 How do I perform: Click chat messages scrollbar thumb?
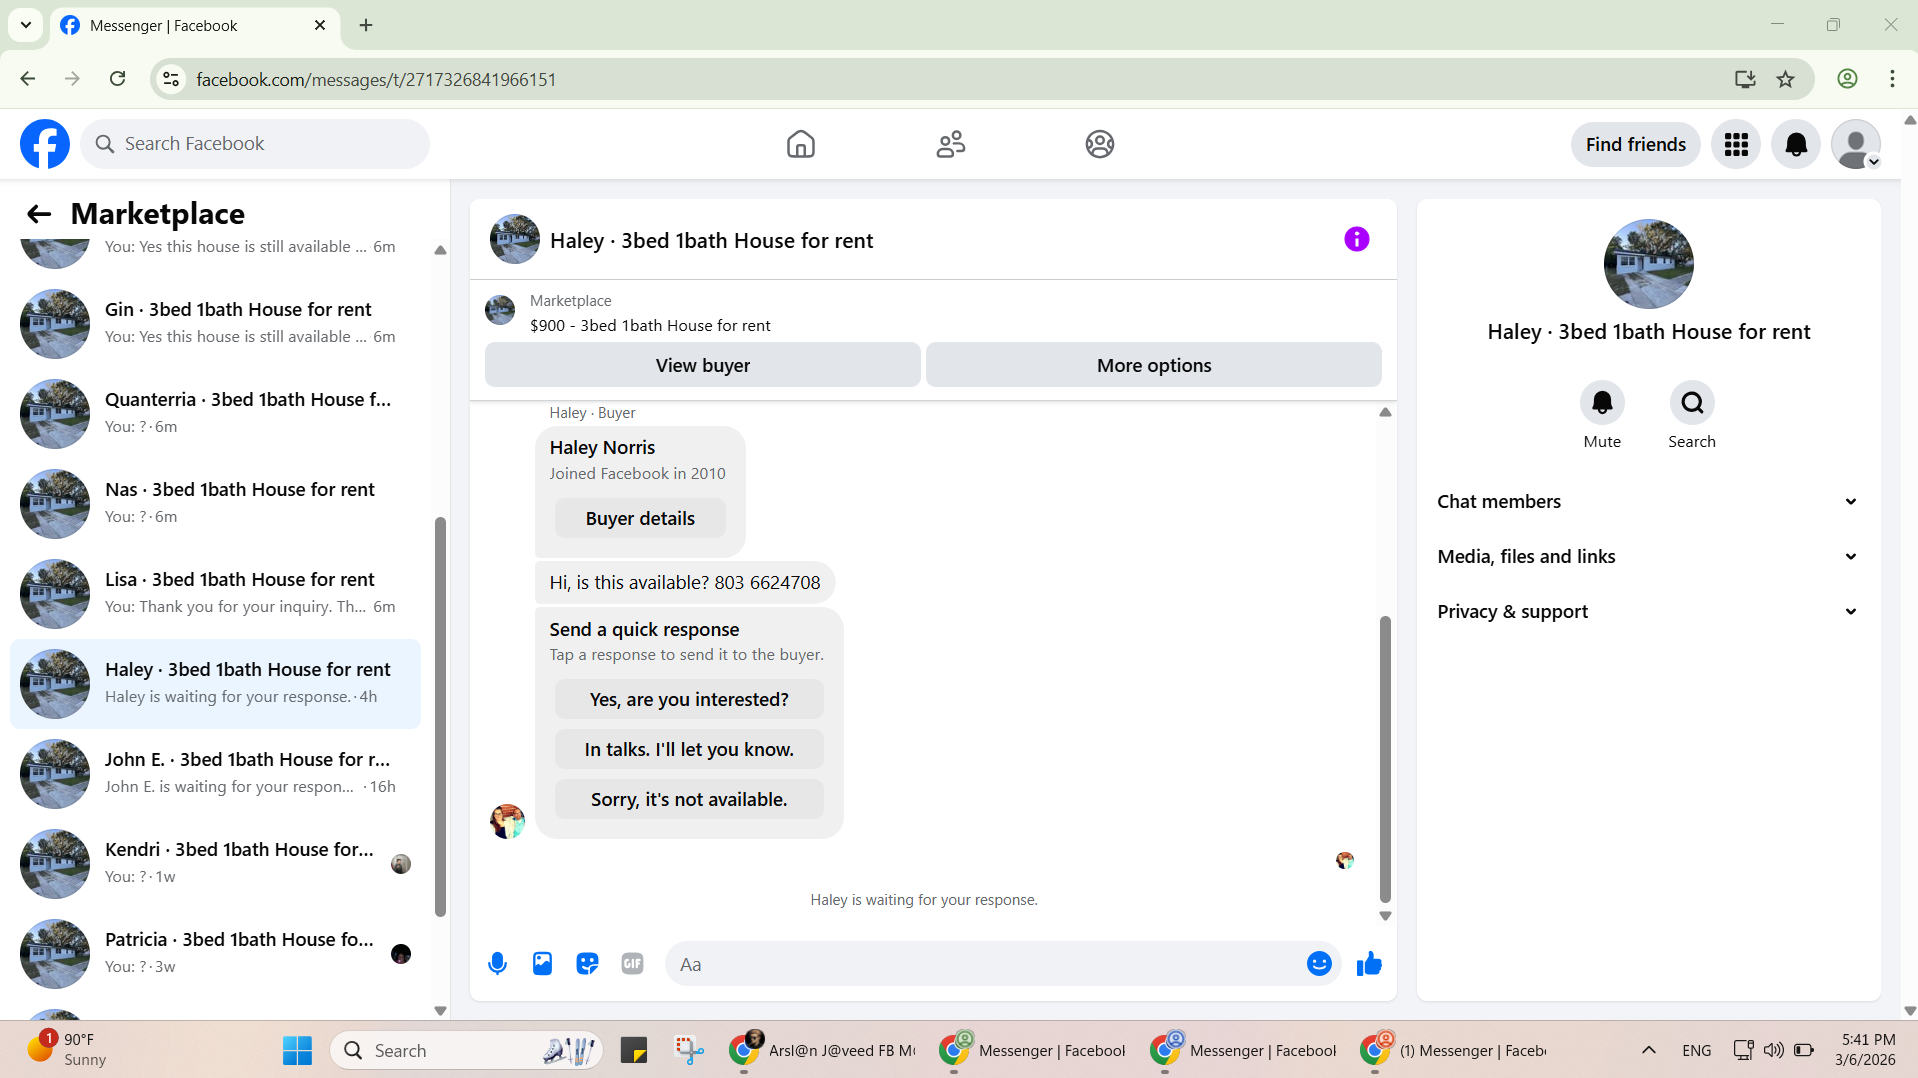(x=1385, y=759)
